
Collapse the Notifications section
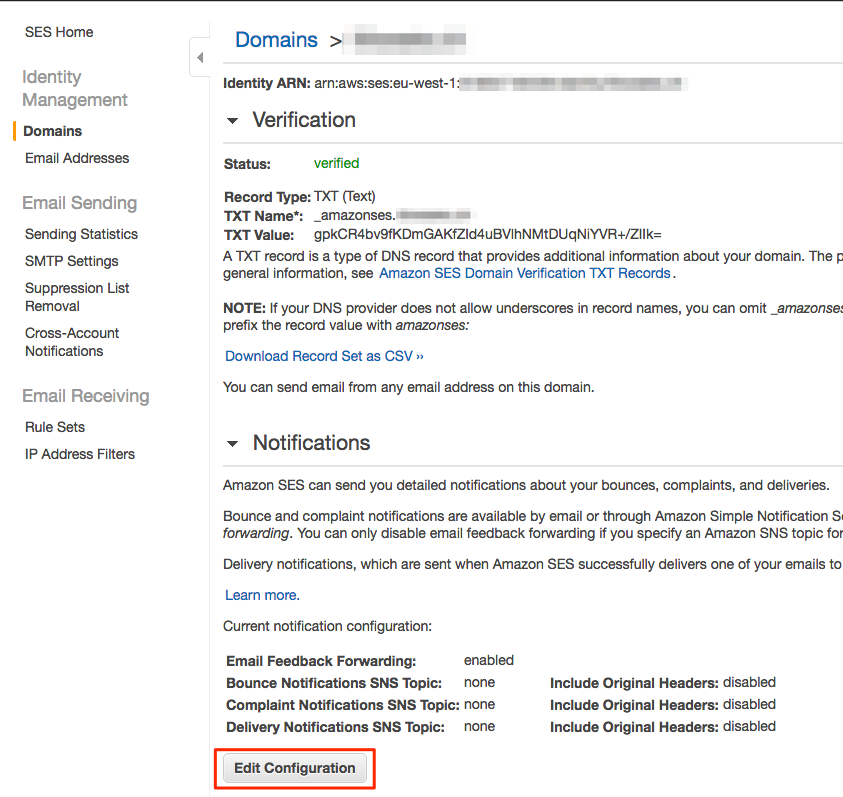(x=232, y=442)
